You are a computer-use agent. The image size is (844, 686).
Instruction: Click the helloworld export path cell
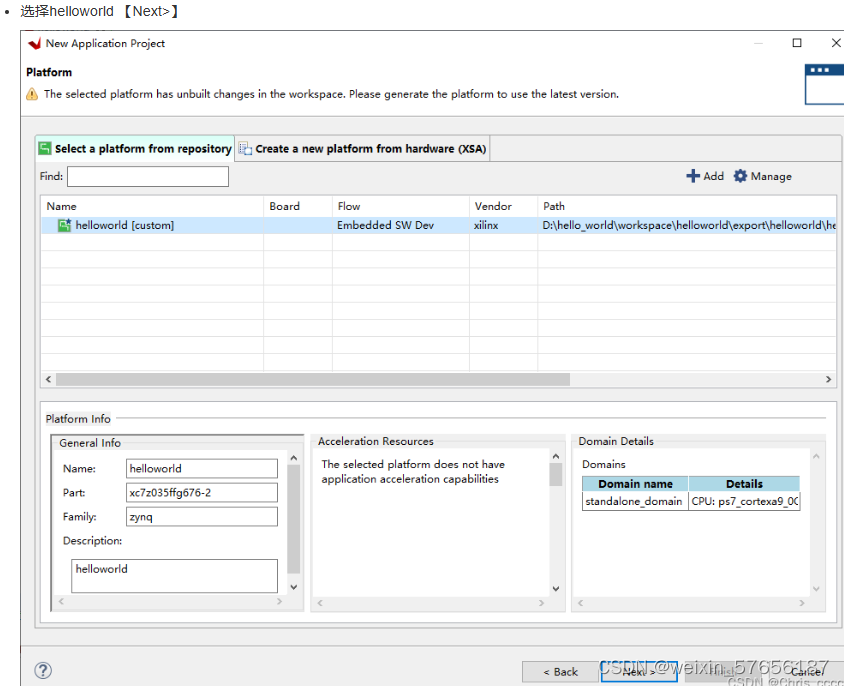click(688, 225)
